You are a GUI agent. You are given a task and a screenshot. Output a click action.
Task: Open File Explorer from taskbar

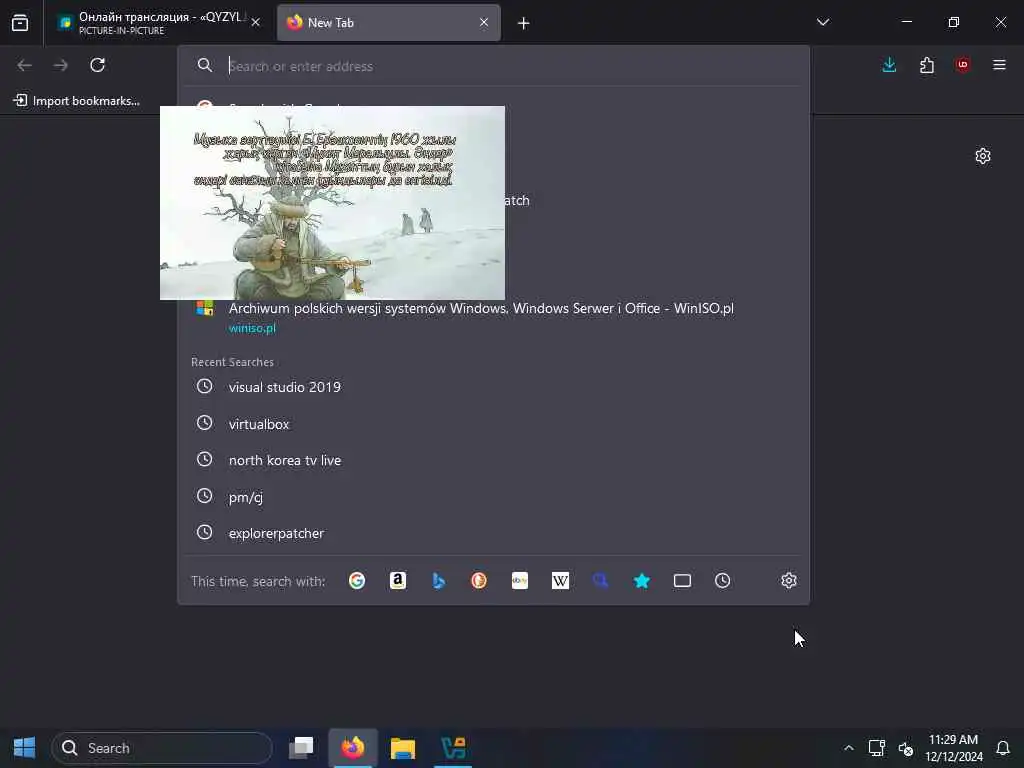403,748
